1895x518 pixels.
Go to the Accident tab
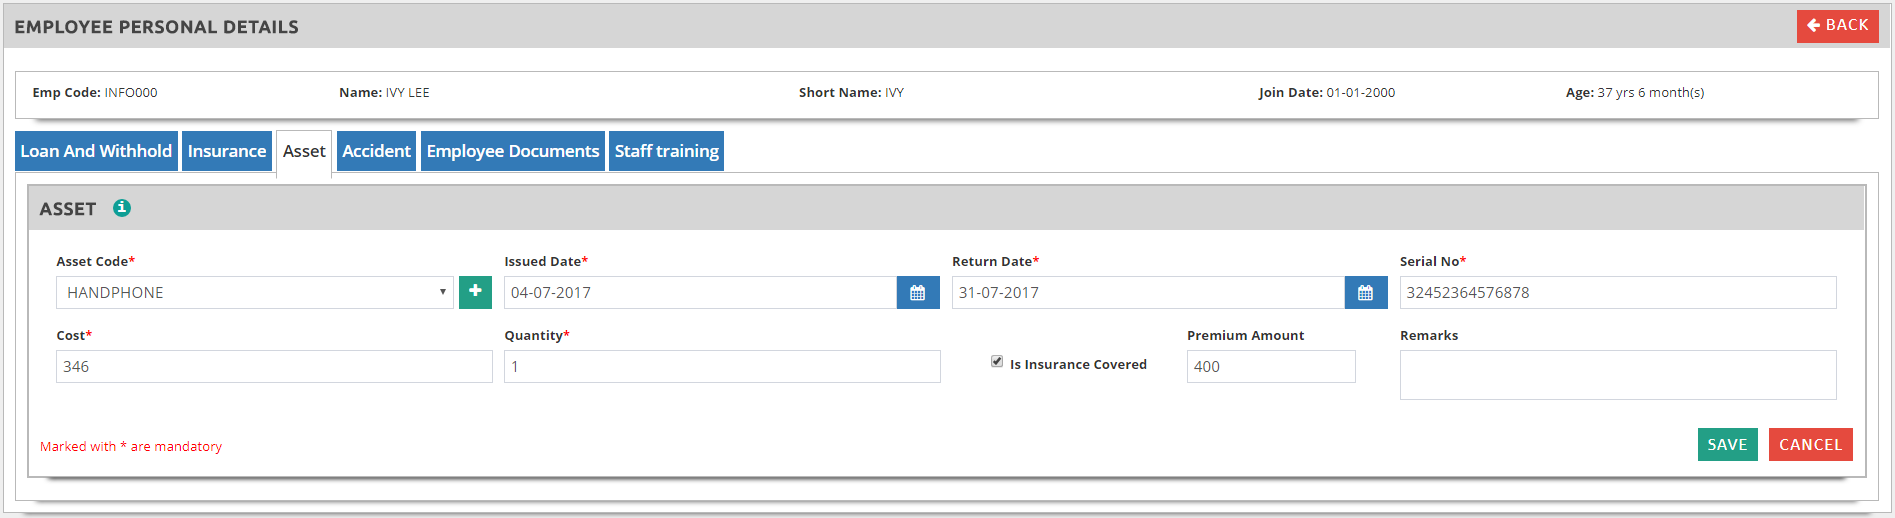[x=376, y=151]
